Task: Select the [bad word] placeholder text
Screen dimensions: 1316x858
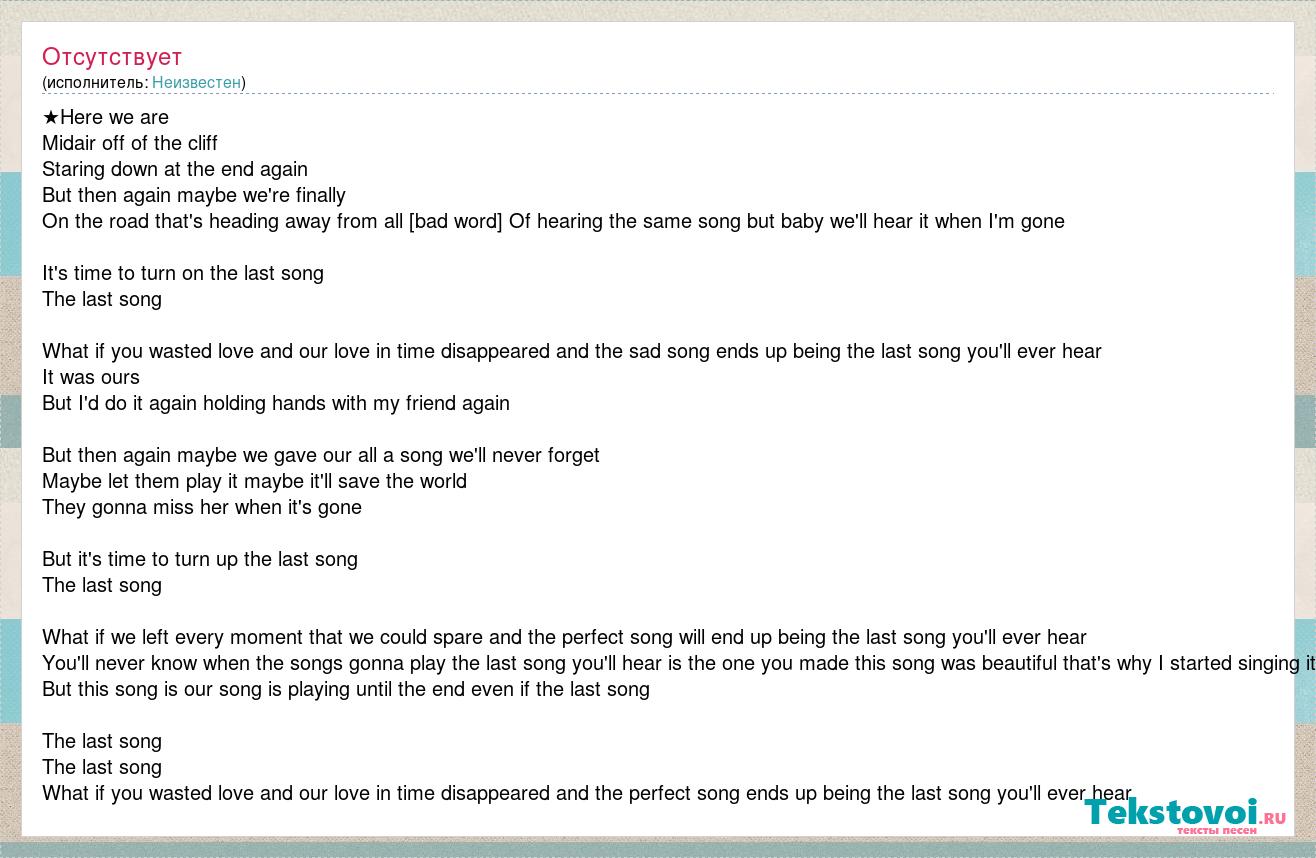Action: point(456,221)
